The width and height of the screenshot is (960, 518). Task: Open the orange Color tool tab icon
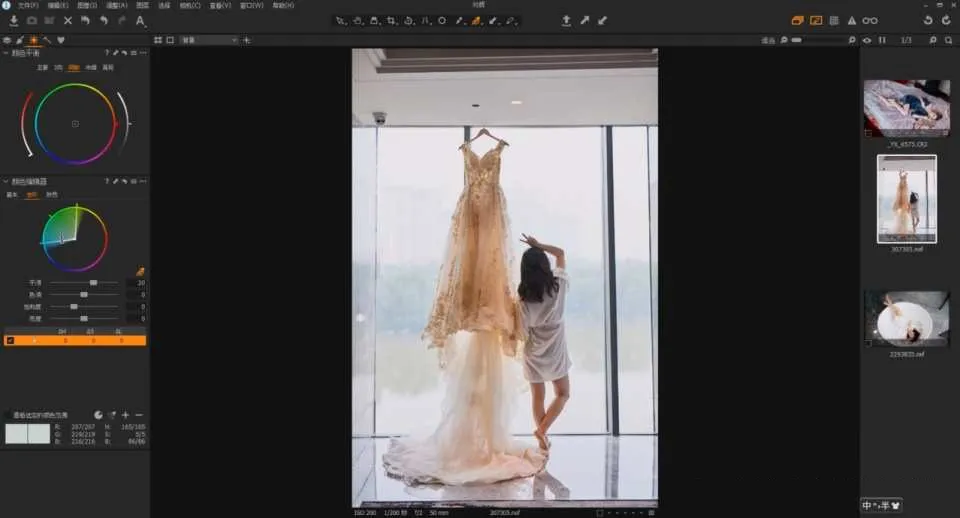pyautogui.click(x=33, y=40)
